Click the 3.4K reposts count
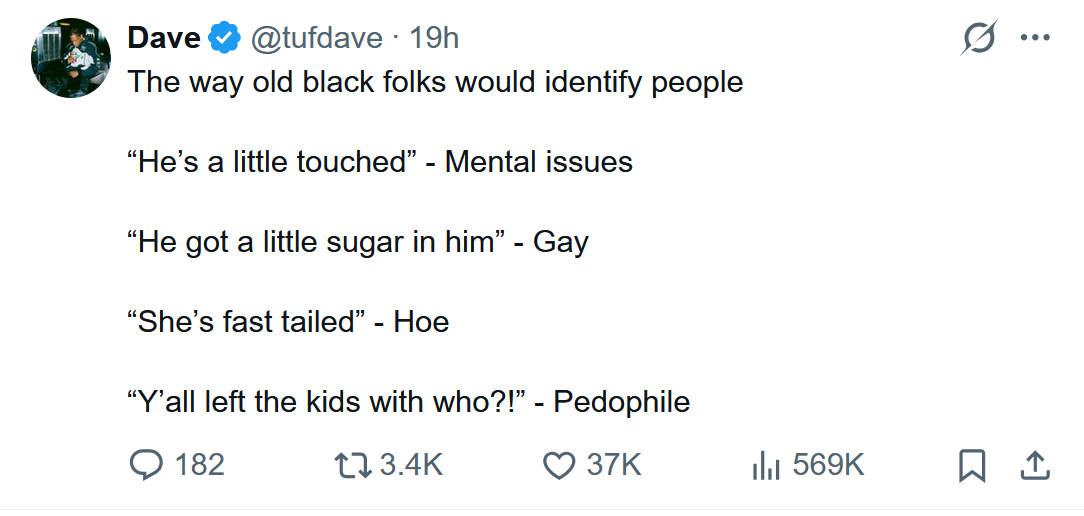The width and height of the screenshot is (1084, 516). point(410,464)
